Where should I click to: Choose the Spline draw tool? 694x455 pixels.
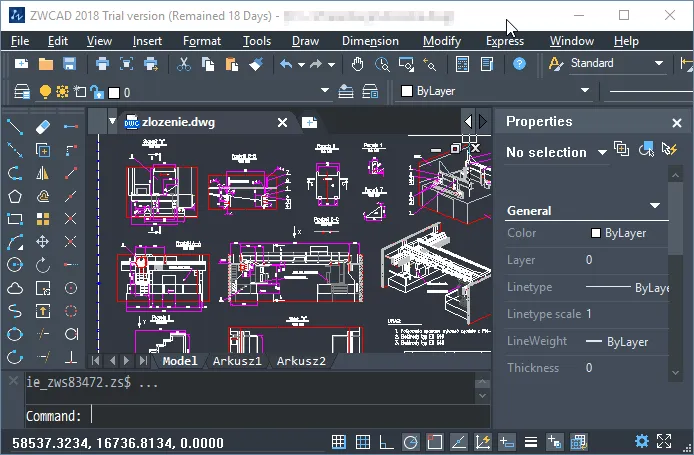[x=15, y=311]
